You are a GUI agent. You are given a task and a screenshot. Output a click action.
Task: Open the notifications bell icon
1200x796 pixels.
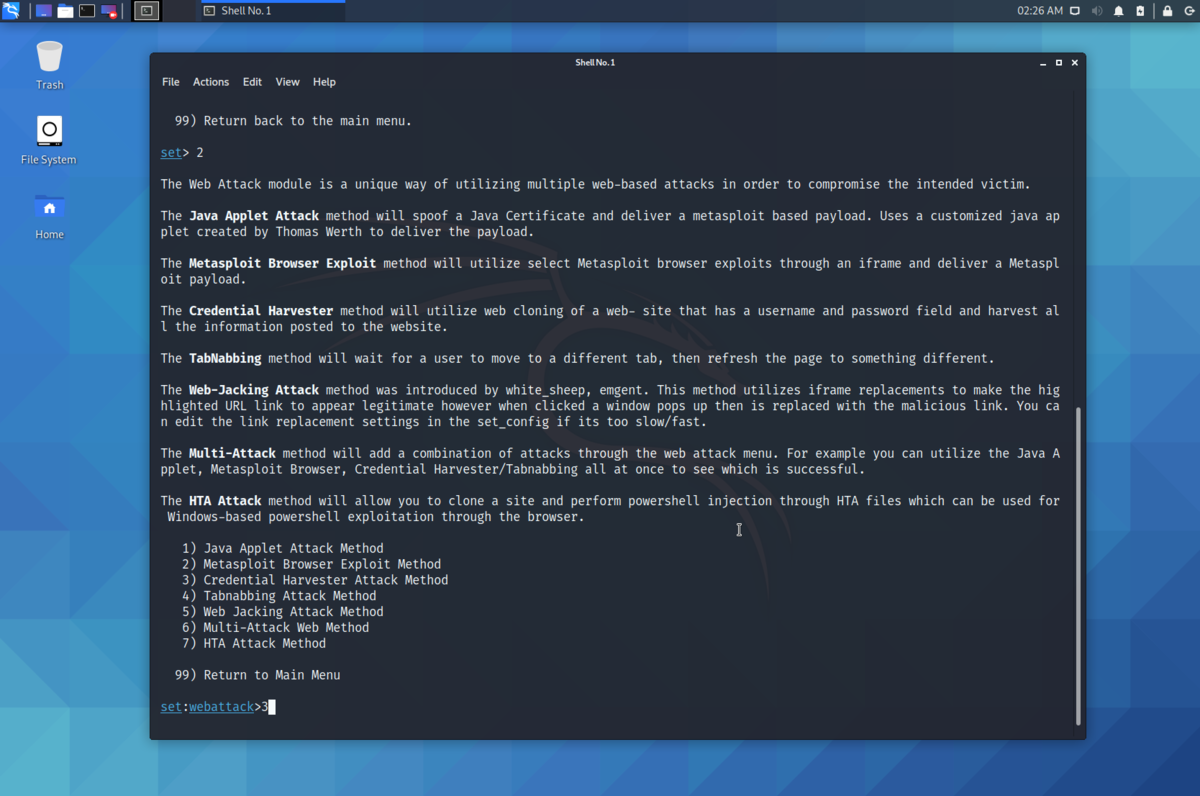tap(1119, 11)
